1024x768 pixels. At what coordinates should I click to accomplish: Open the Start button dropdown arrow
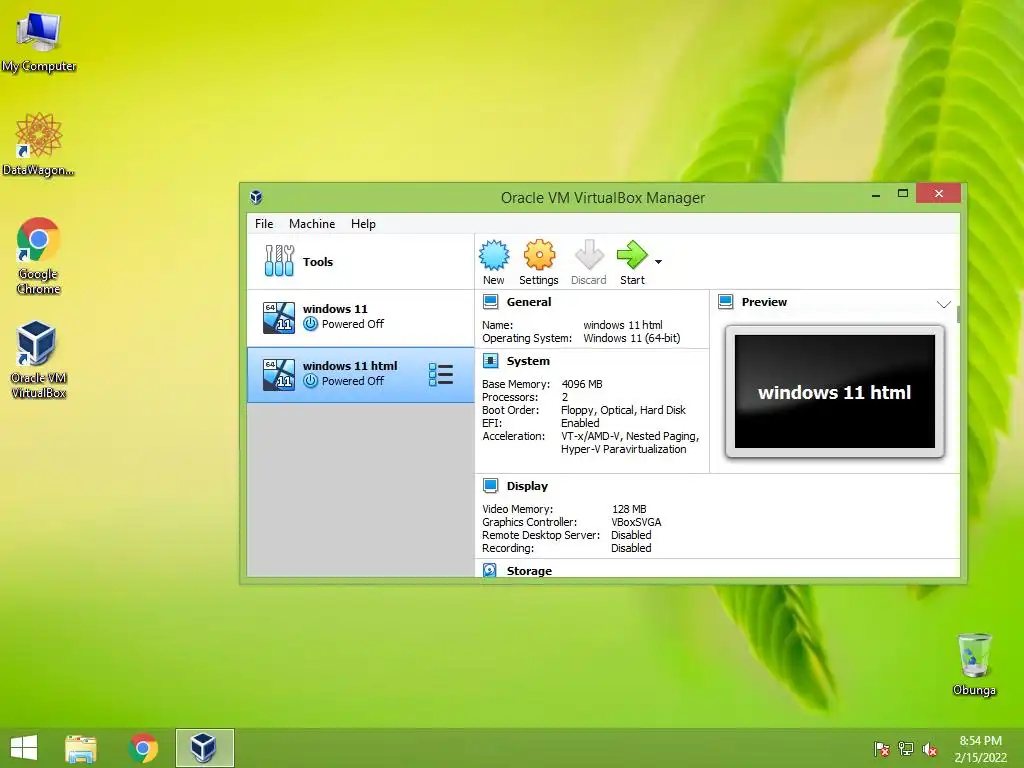pos(658,262)
